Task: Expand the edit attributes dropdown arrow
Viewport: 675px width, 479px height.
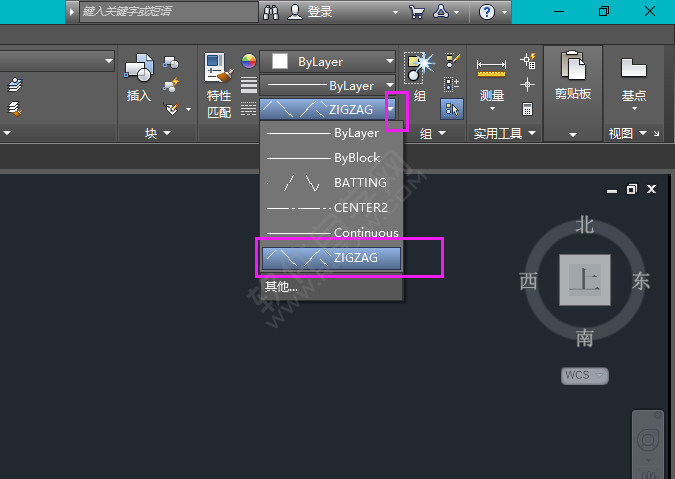Action: coord(189,109)
